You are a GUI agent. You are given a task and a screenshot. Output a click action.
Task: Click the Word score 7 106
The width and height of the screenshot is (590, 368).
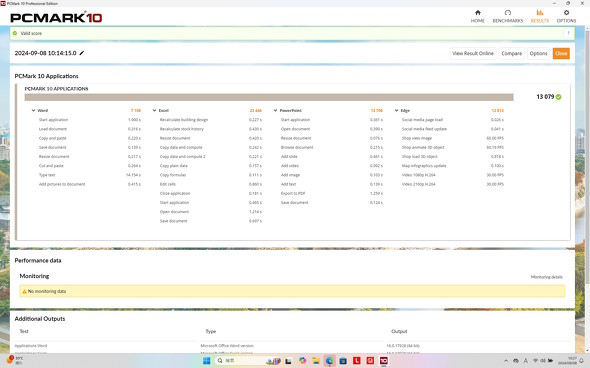[x=135, y=111]
